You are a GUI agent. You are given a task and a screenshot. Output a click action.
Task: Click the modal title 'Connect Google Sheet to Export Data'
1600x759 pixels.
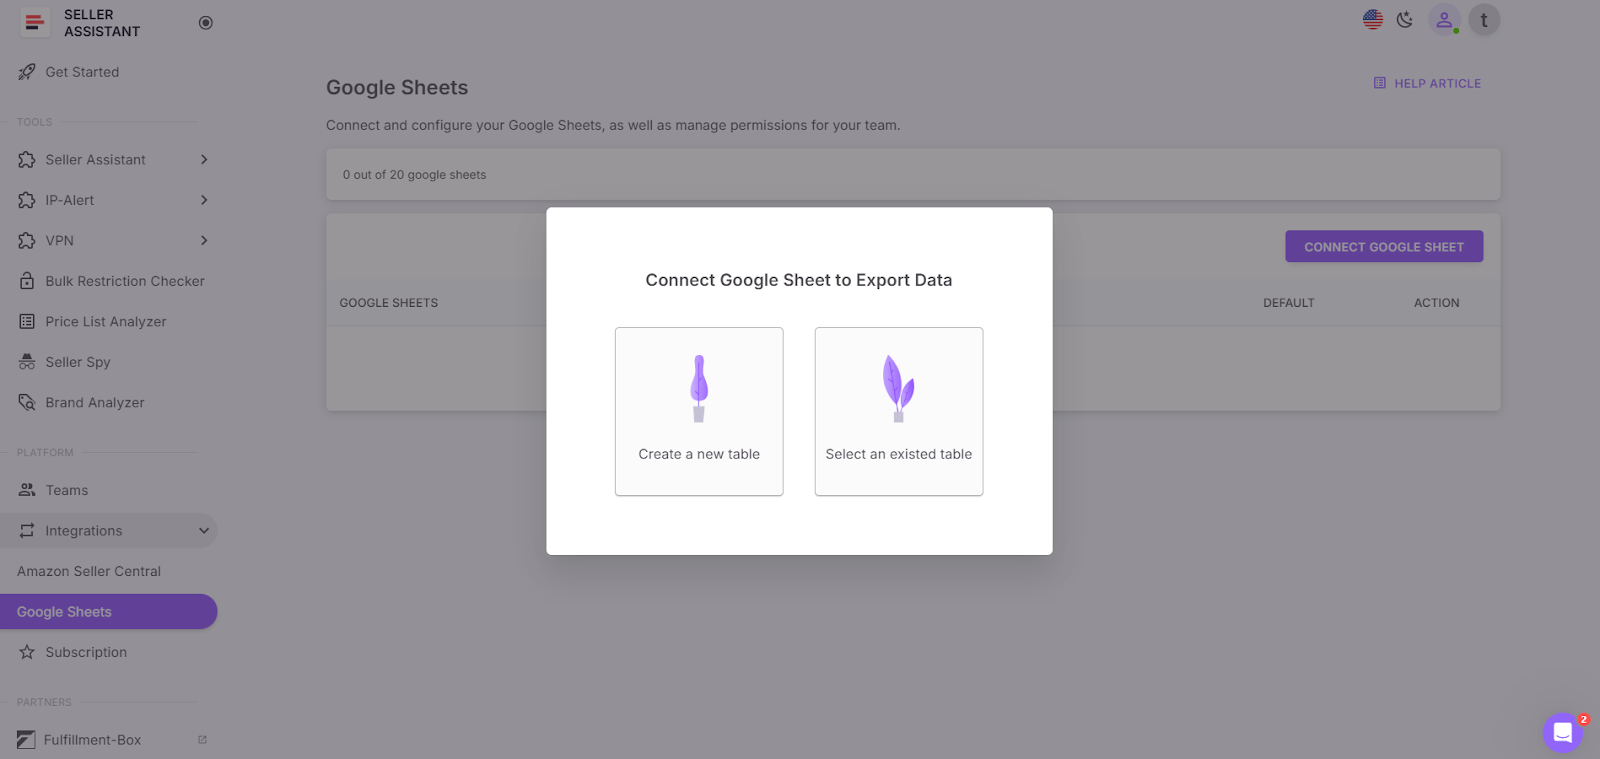(799, 280)
